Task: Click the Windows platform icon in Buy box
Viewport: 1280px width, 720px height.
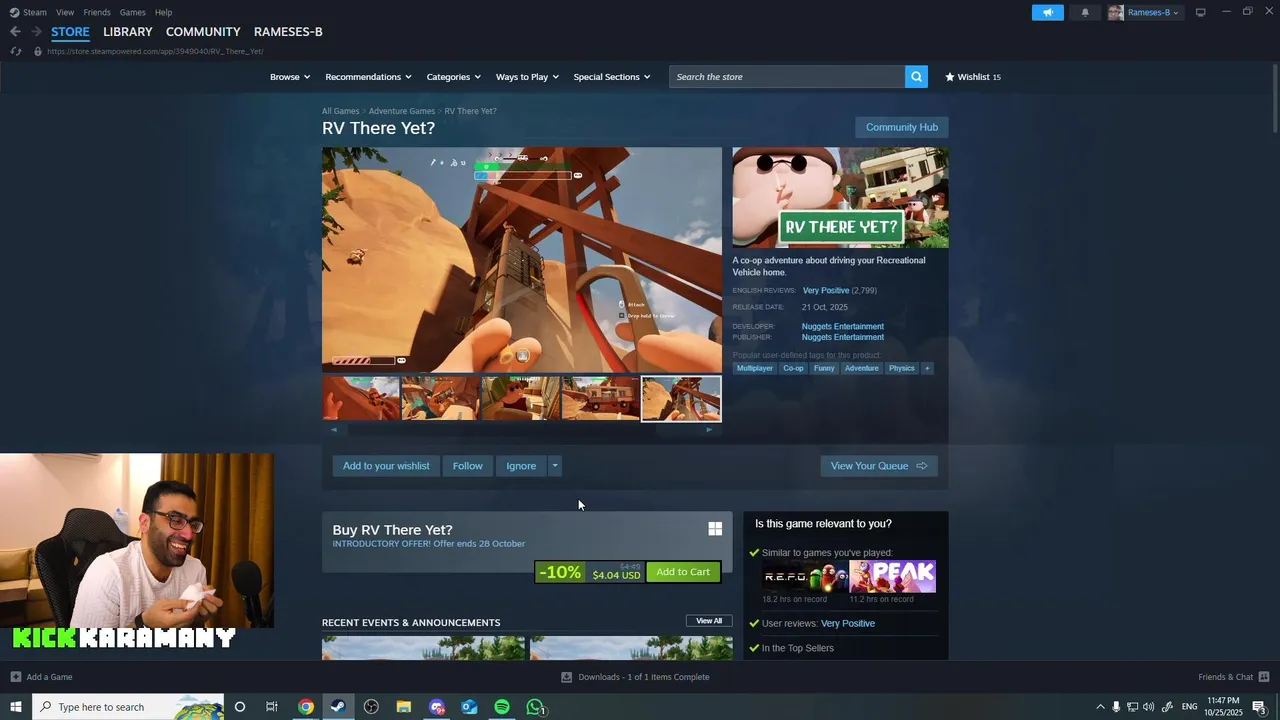Action: [715, 529]
